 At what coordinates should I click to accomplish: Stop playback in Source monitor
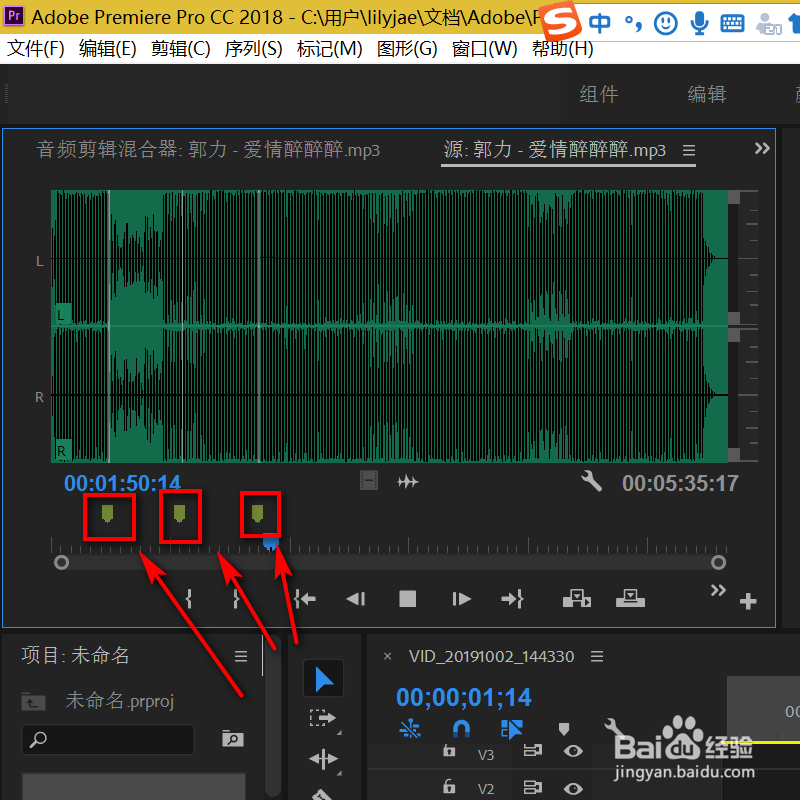pos(407,598)
